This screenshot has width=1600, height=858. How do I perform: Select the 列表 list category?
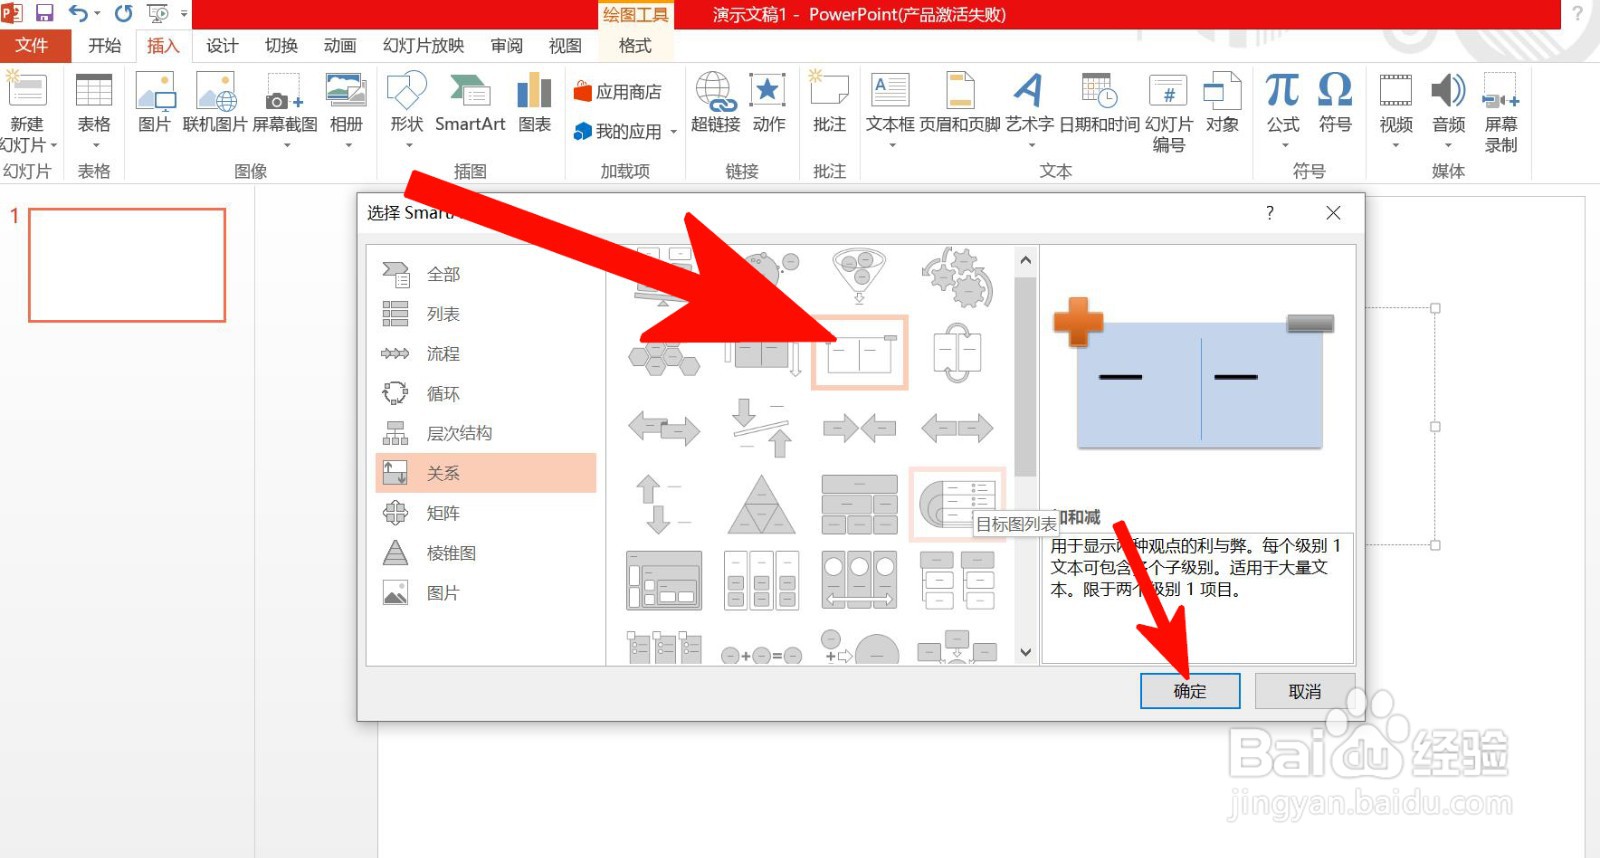click(x=486, y=314)
